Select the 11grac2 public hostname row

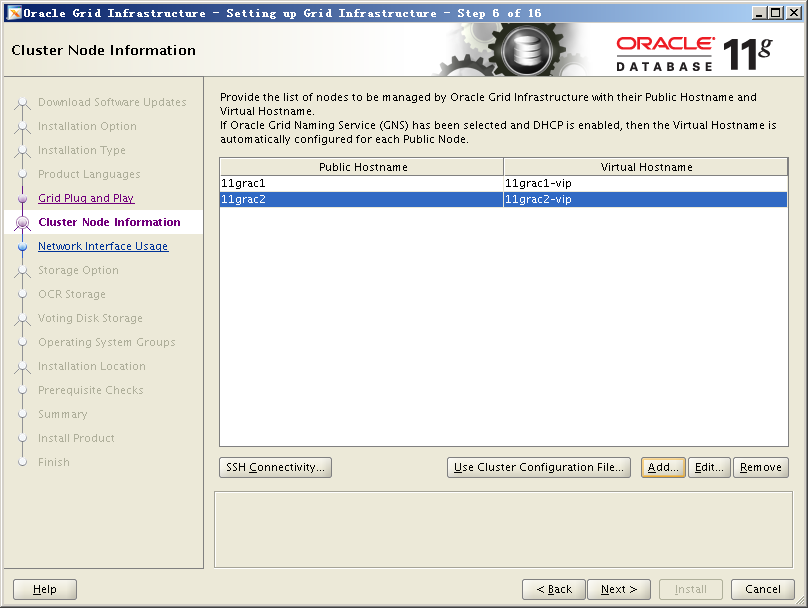point(361,200)
